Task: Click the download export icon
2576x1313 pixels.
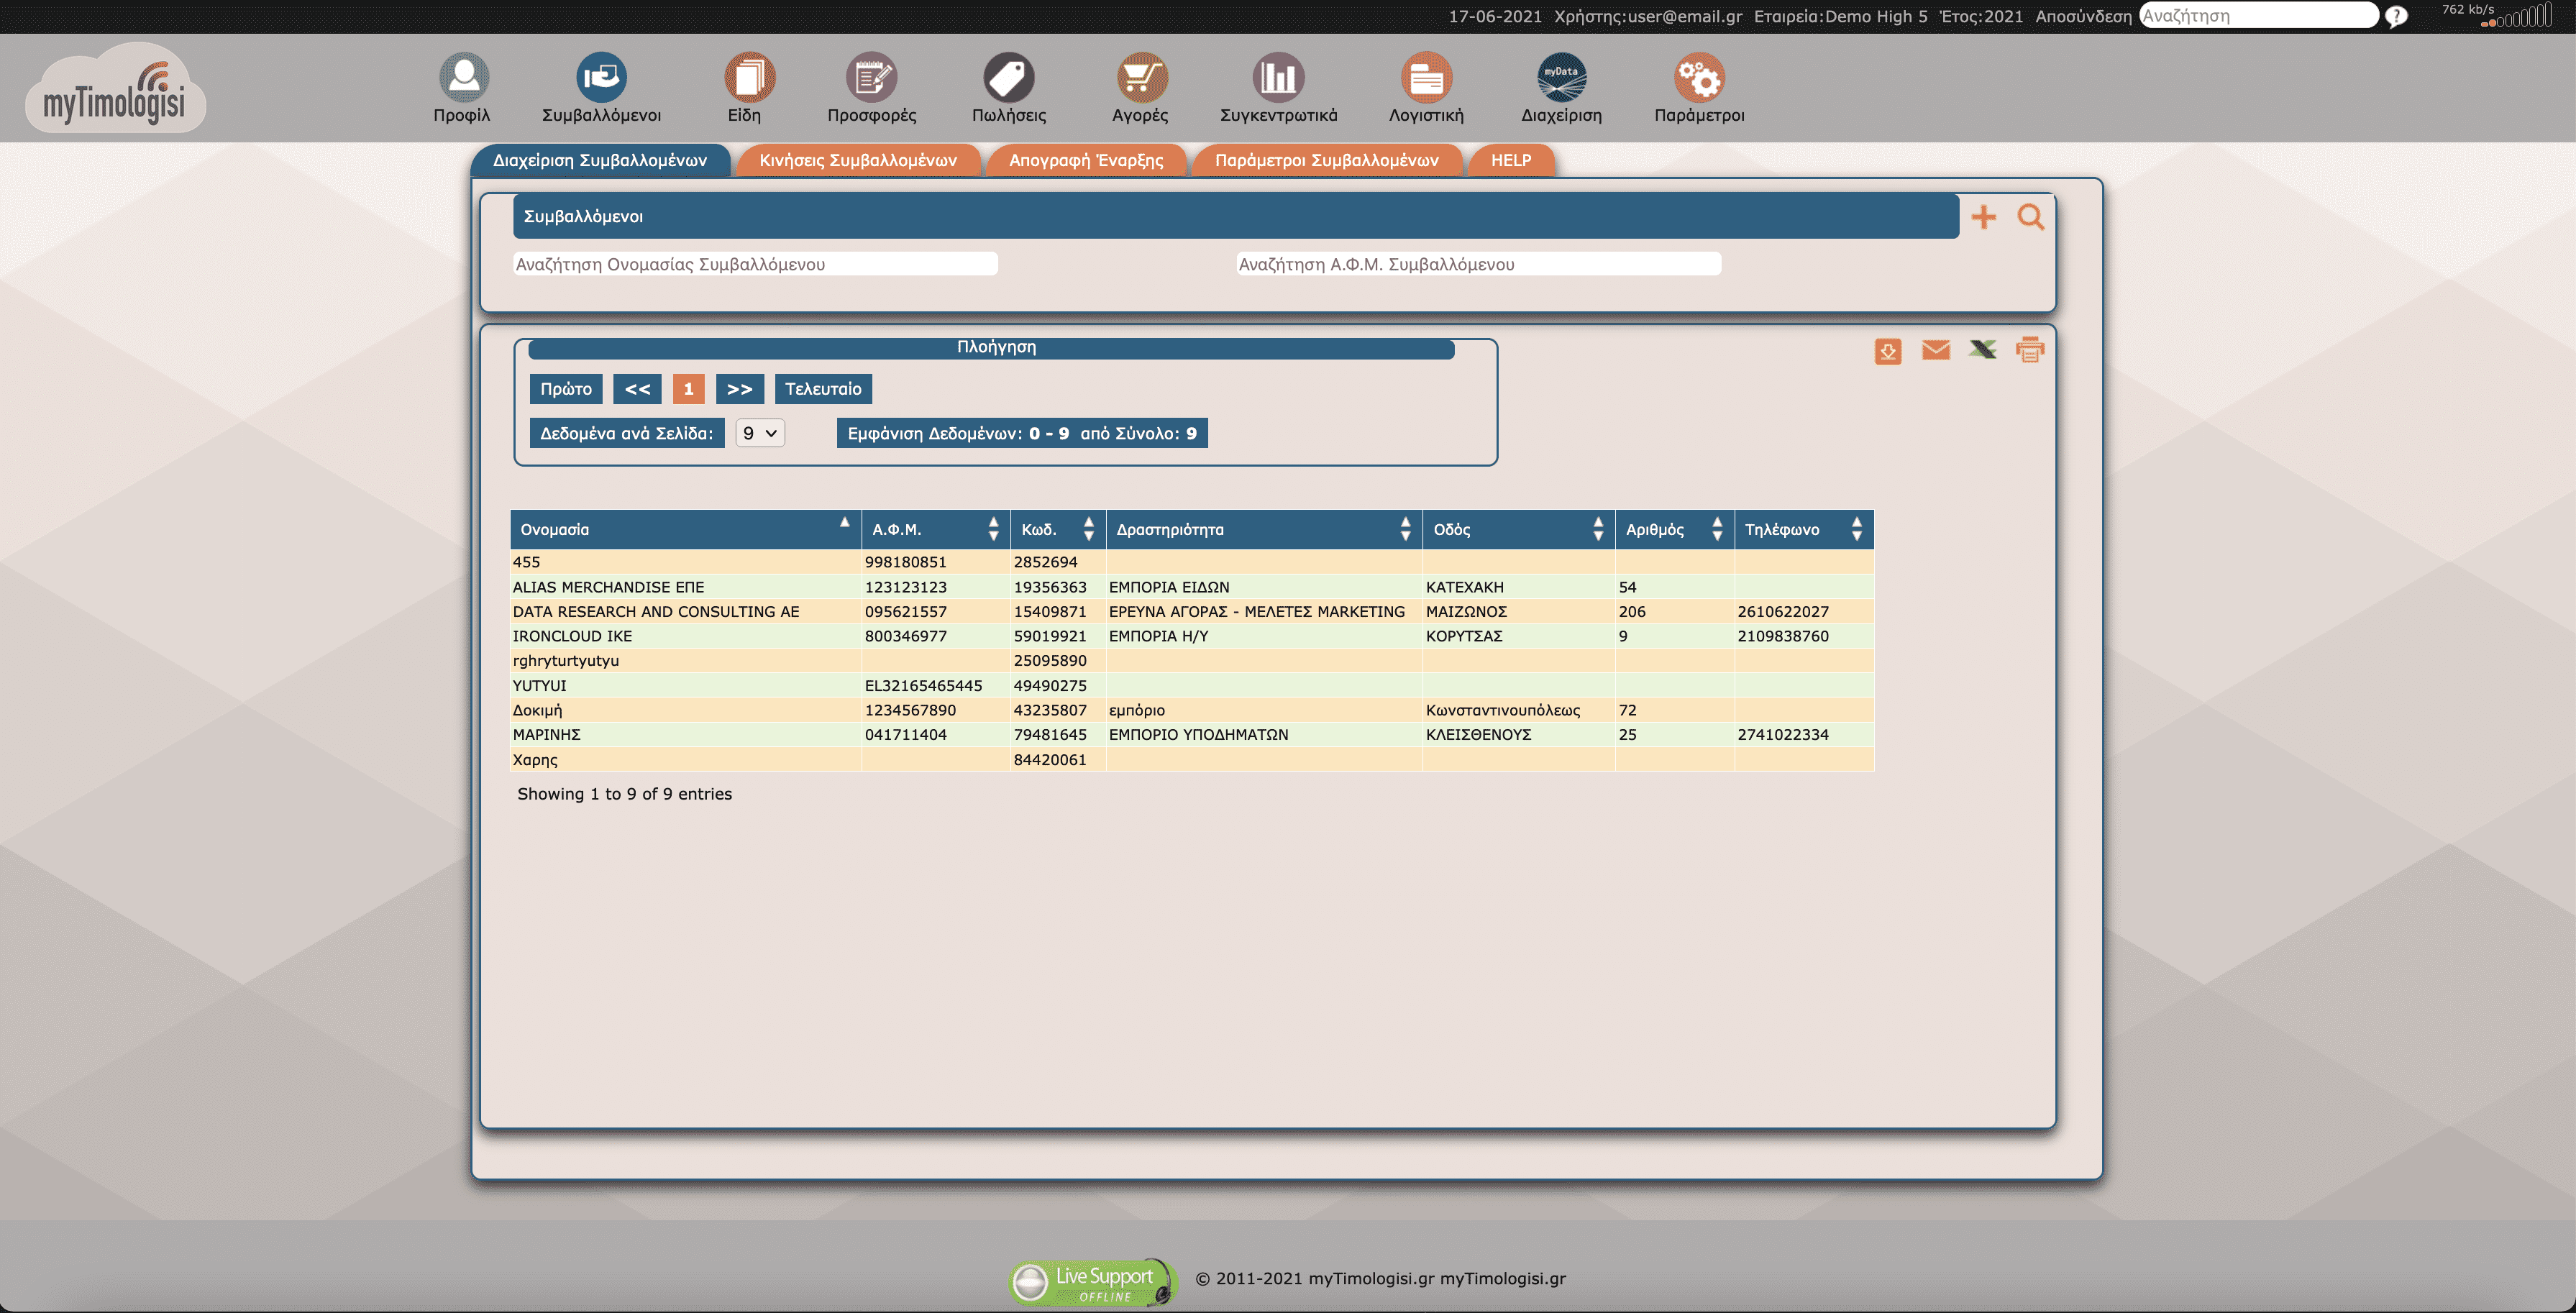Action: tap(1888, 351)
